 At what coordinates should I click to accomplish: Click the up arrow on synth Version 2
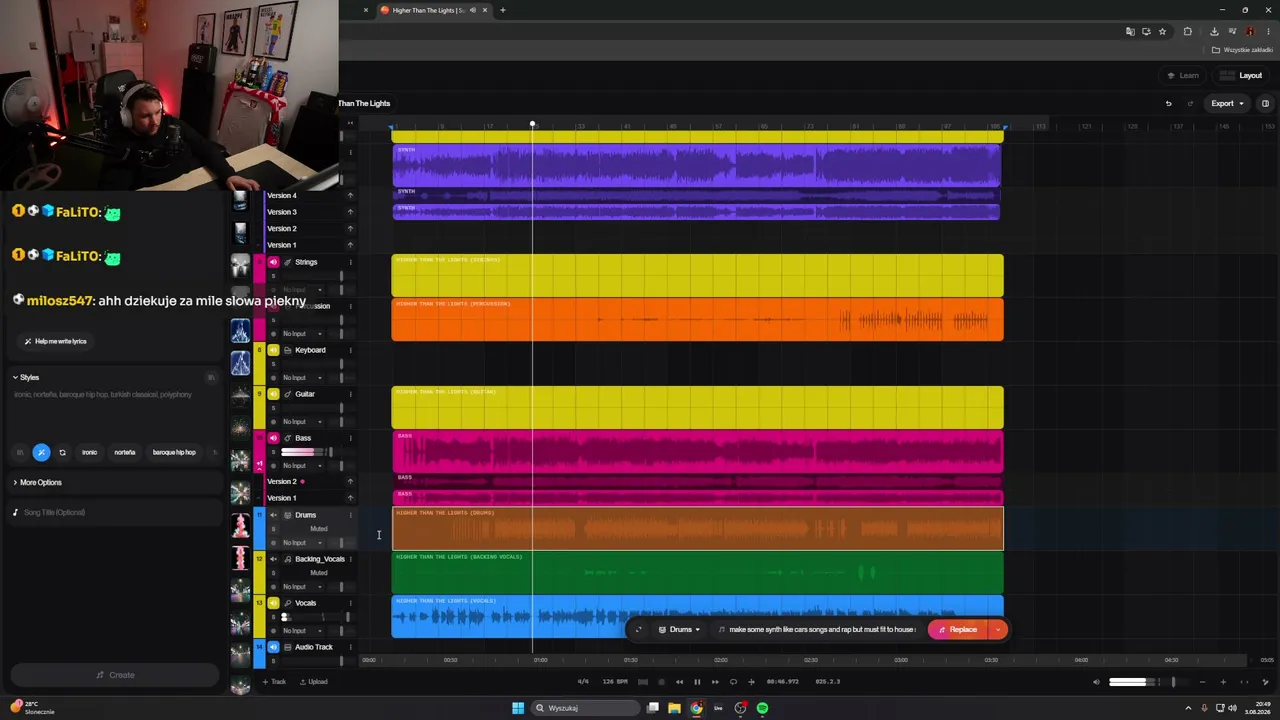click(350, 228)
